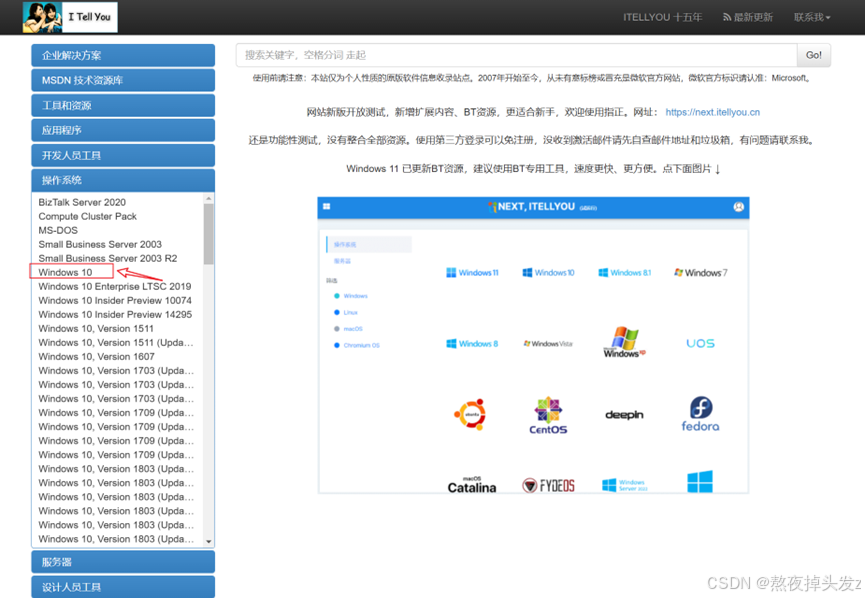This screenshot has height=598, width=865.
Task: Click the Windows Vista logo in preview
Action: [x=548, y=344]
